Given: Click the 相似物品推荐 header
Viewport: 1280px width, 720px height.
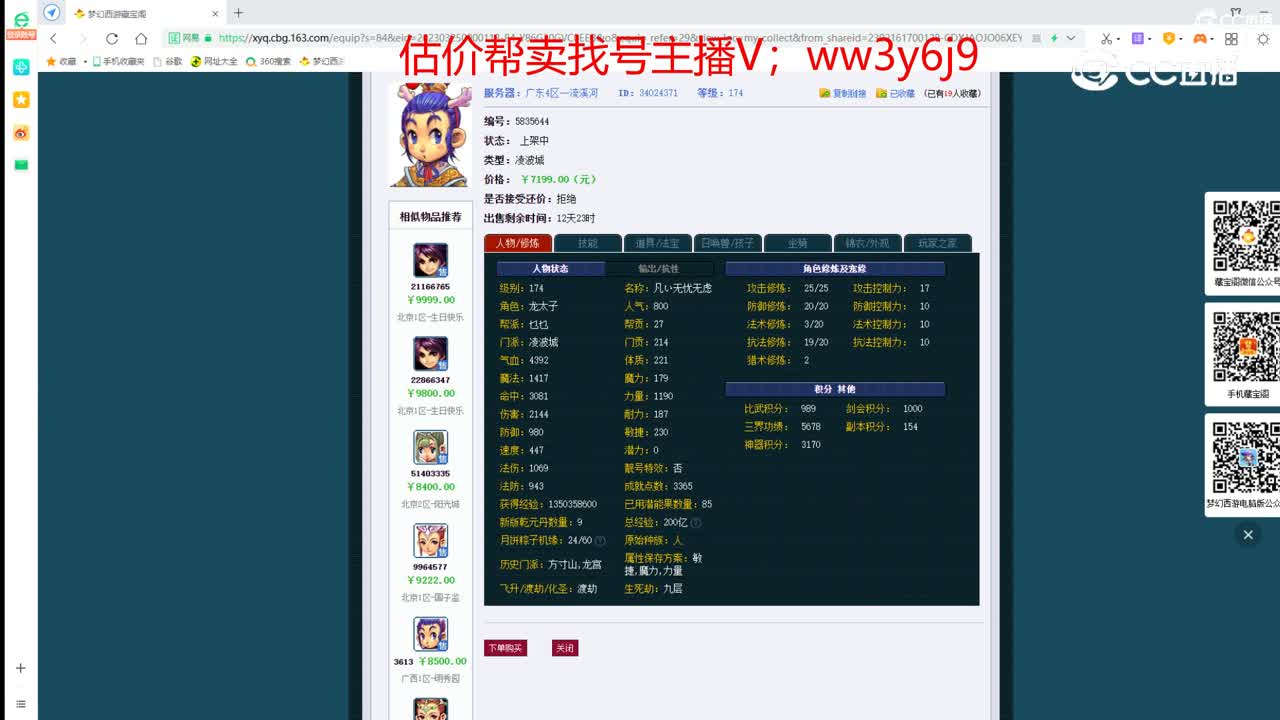Looking at the screenshot, I should (430, 217).
